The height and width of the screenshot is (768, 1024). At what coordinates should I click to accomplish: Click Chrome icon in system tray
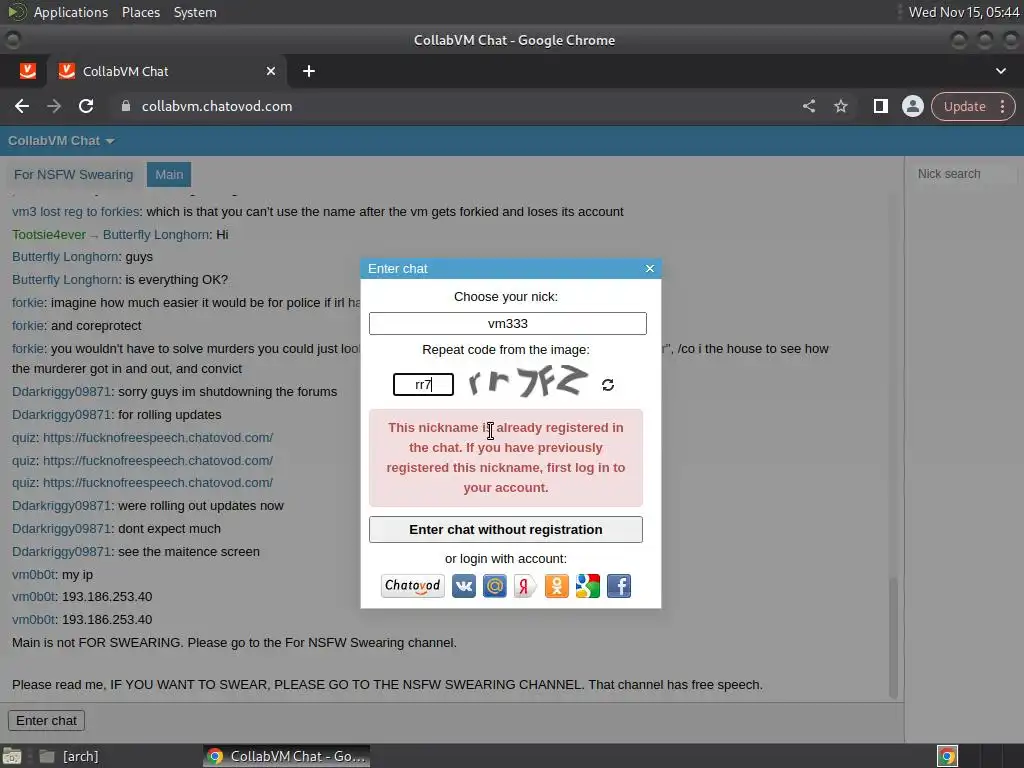point(947,756)
